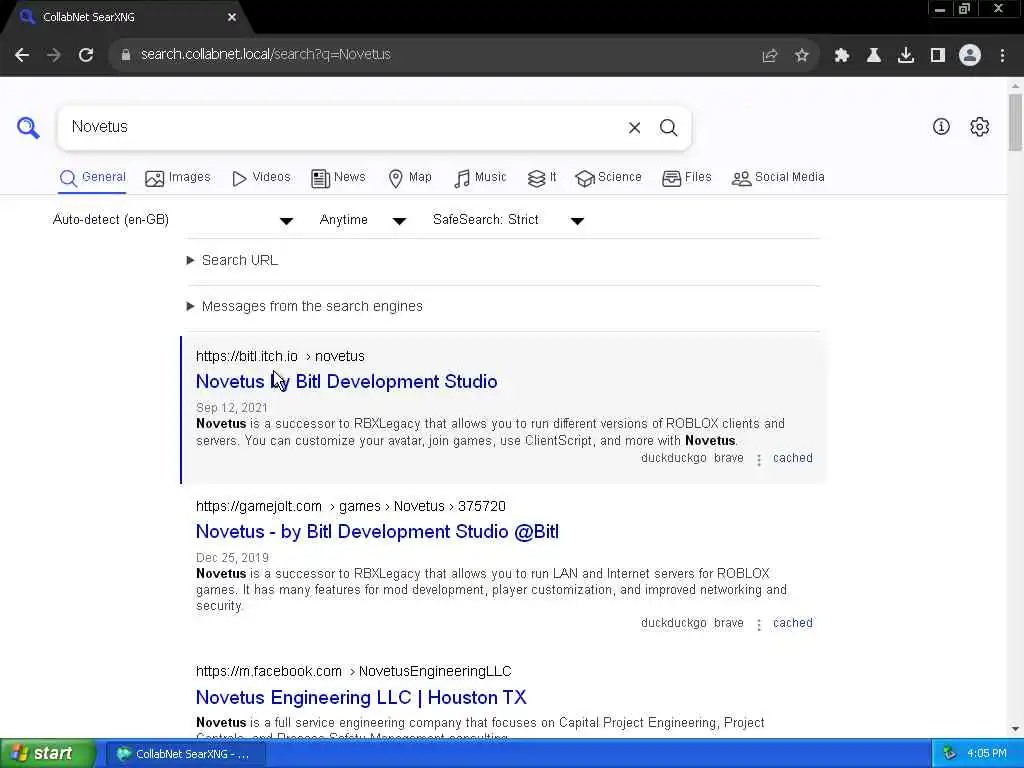Close the CollabNet SearXNG browser tab

pos(232,17)
